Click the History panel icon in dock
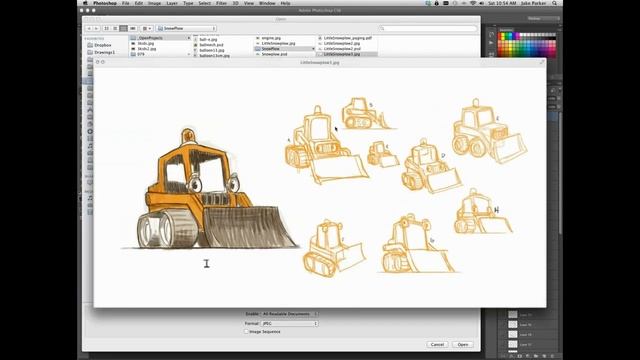Viewport: 640px width, 360px height. click(491, 35)
